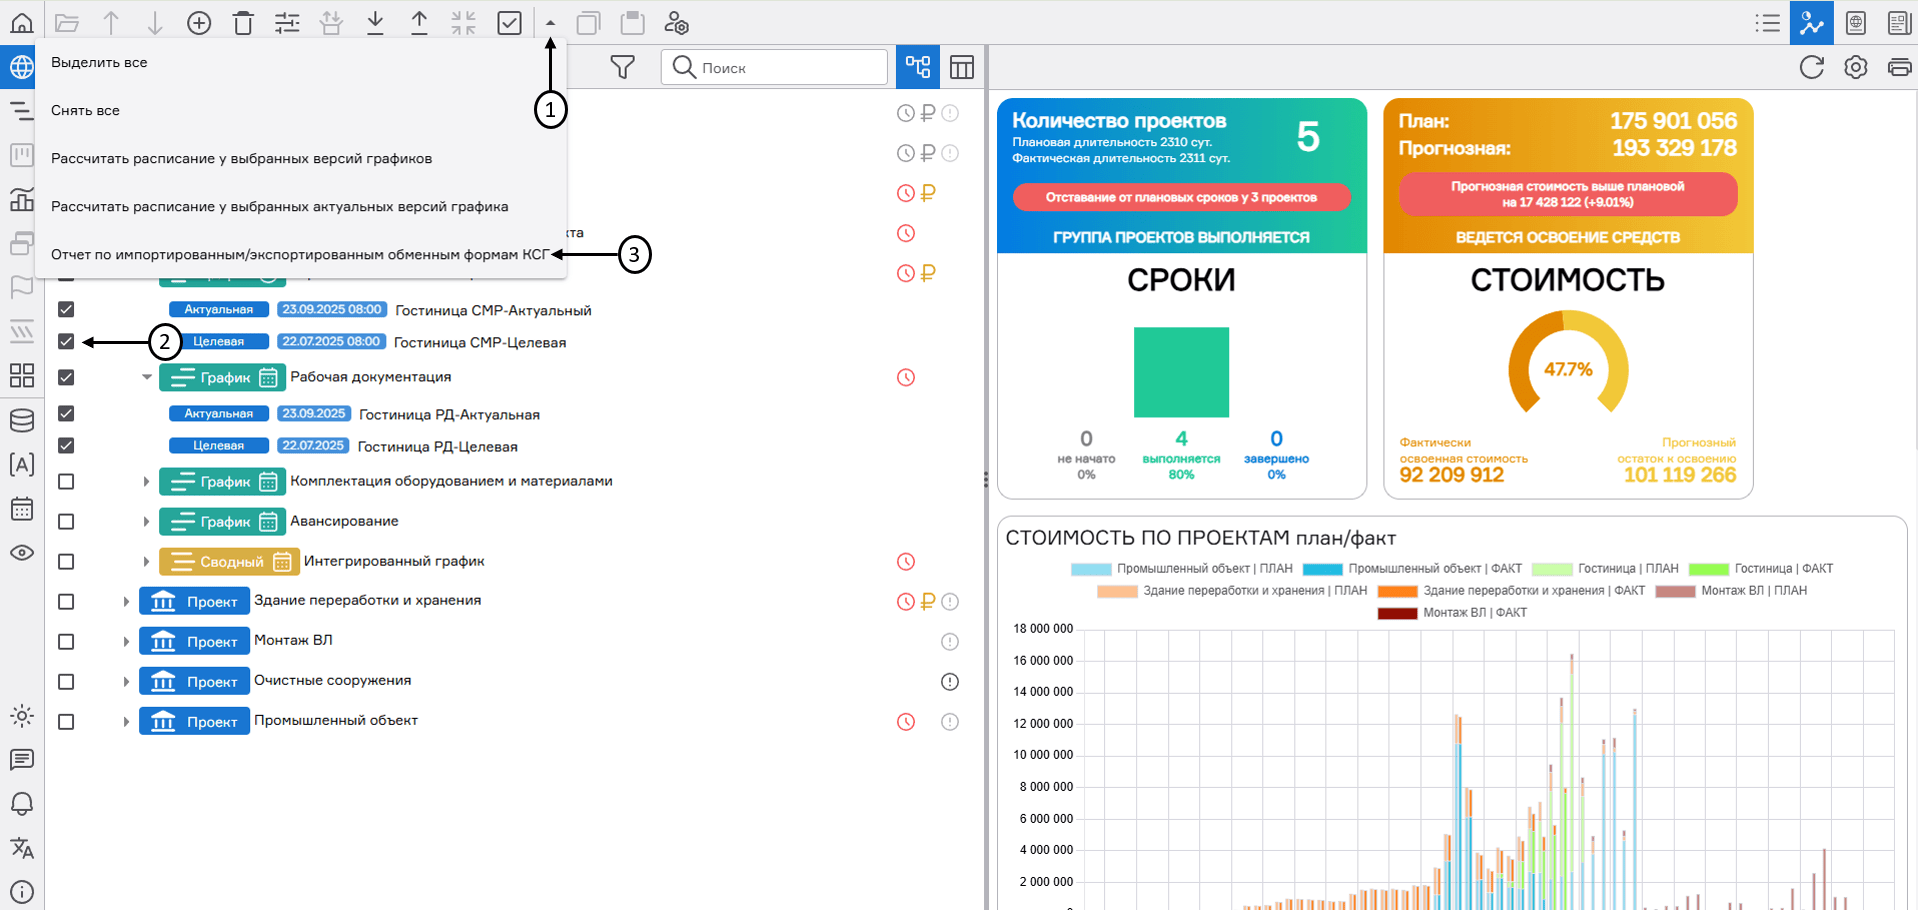Click Гостиница | ФАКТ legend color swatch
The width and height of the screenshot is (1918, 910).
[1708, 569]
